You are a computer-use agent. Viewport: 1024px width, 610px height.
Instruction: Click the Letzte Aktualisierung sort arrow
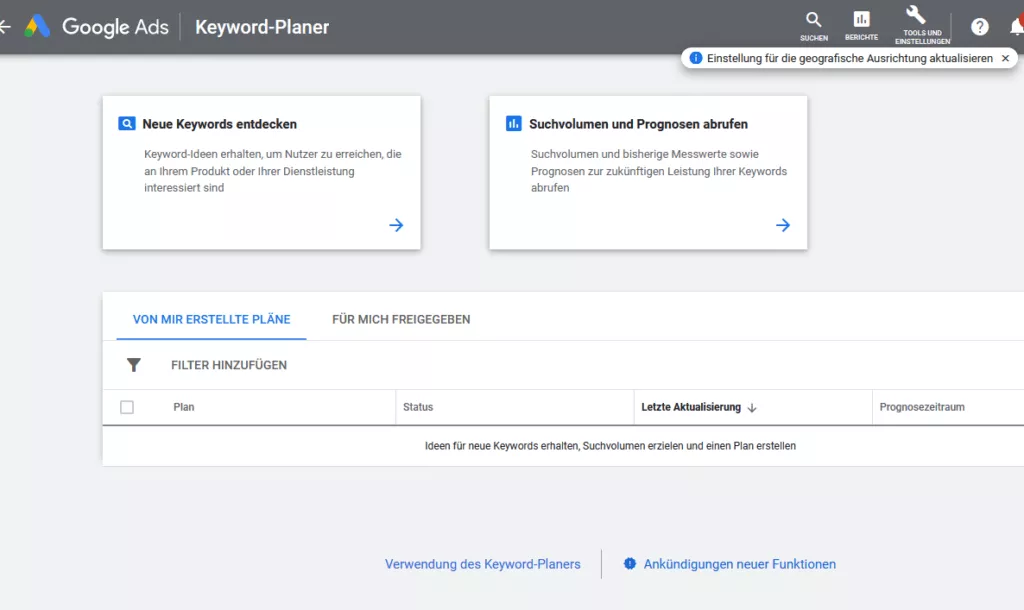click(752, 408)
